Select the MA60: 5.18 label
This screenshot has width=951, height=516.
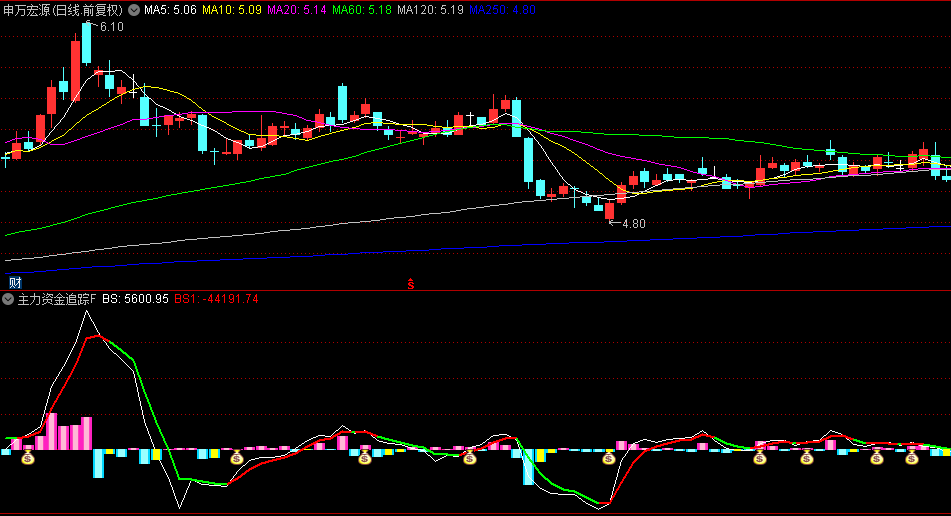tap(362, 10)
